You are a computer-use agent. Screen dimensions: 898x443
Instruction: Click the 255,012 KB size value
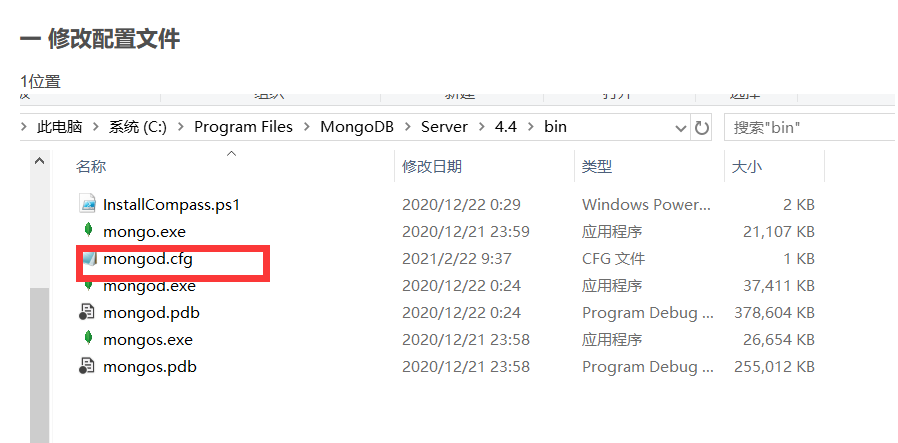point(774,366)
